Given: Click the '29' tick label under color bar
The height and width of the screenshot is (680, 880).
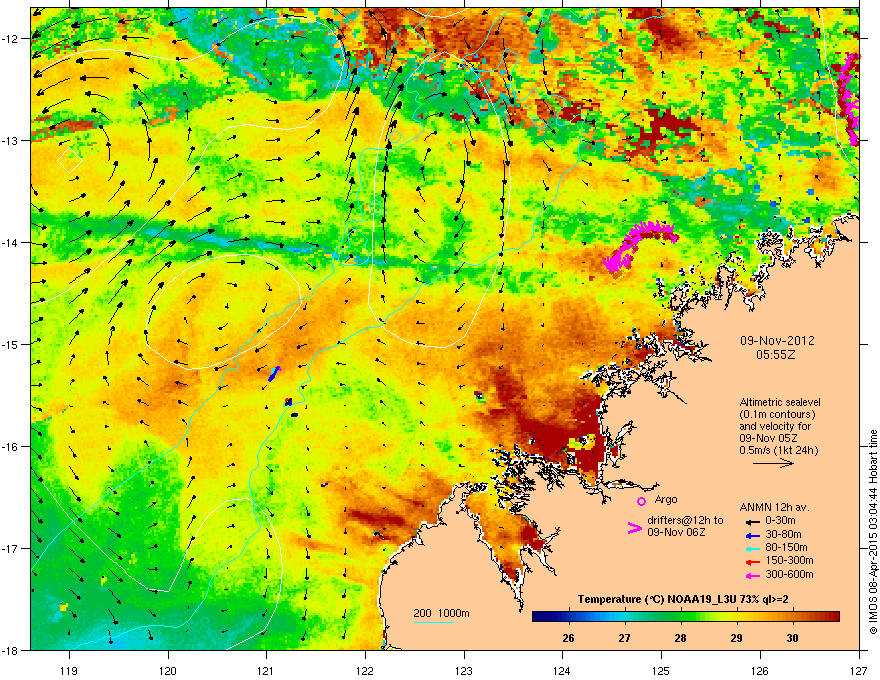Looking at the screenshot, I should click(x=736, y=638).
